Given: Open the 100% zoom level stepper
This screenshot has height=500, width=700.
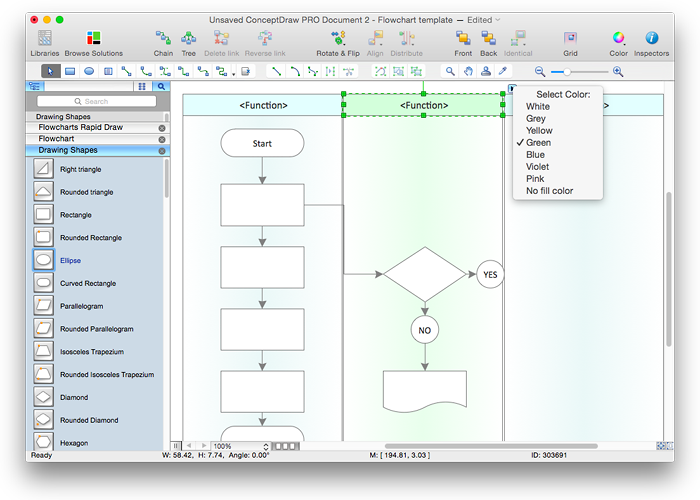Looking at the screenshot, I should pyautogui.click(x=266, y=446).
